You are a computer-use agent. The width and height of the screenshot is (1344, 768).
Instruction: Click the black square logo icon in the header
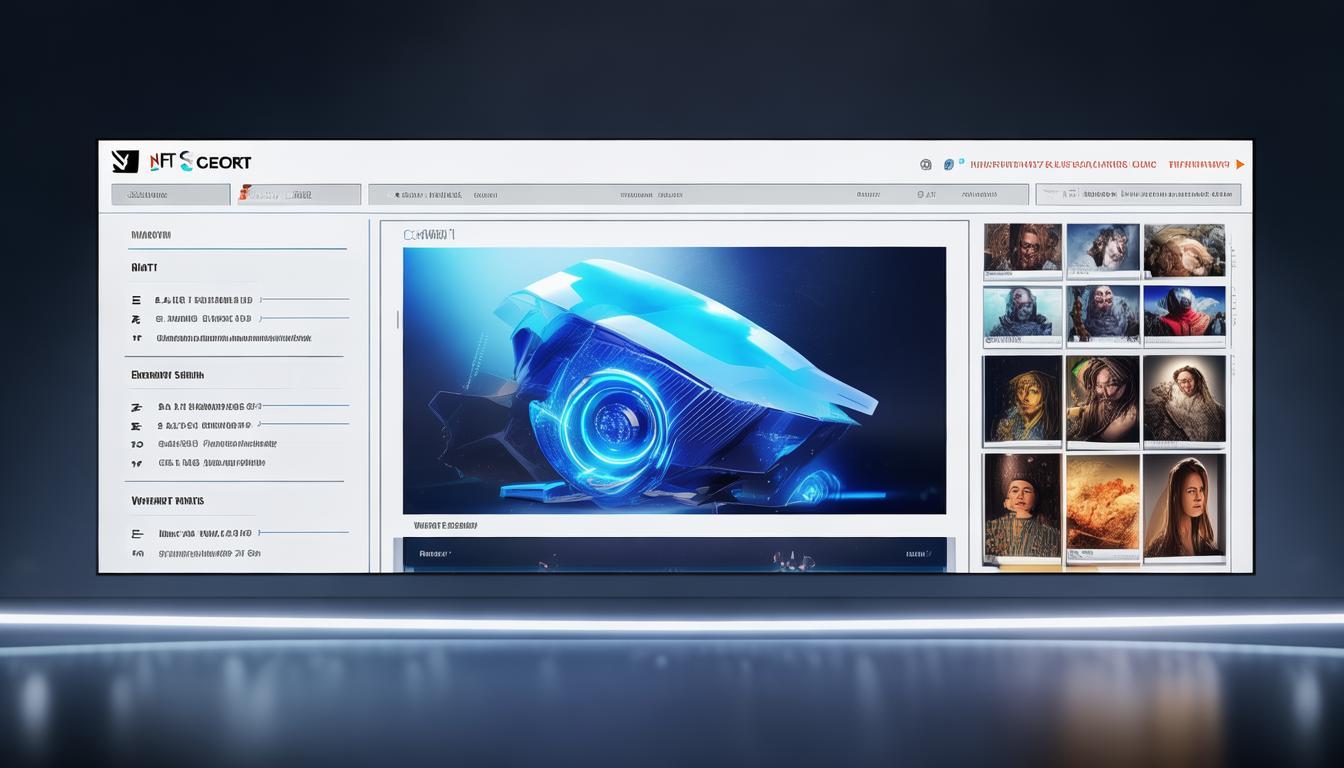125,161
